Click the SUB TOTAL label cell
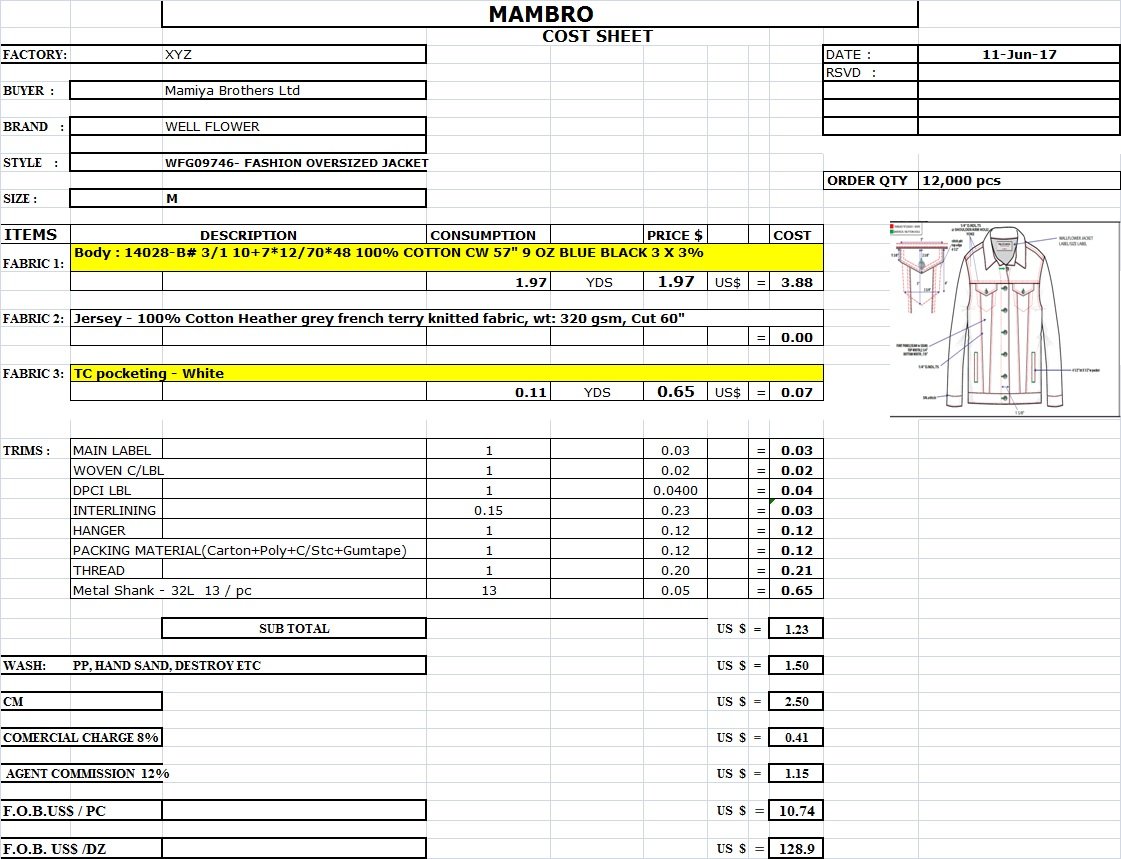This screenshot has height=859, width=1121. tap(294, 628)
